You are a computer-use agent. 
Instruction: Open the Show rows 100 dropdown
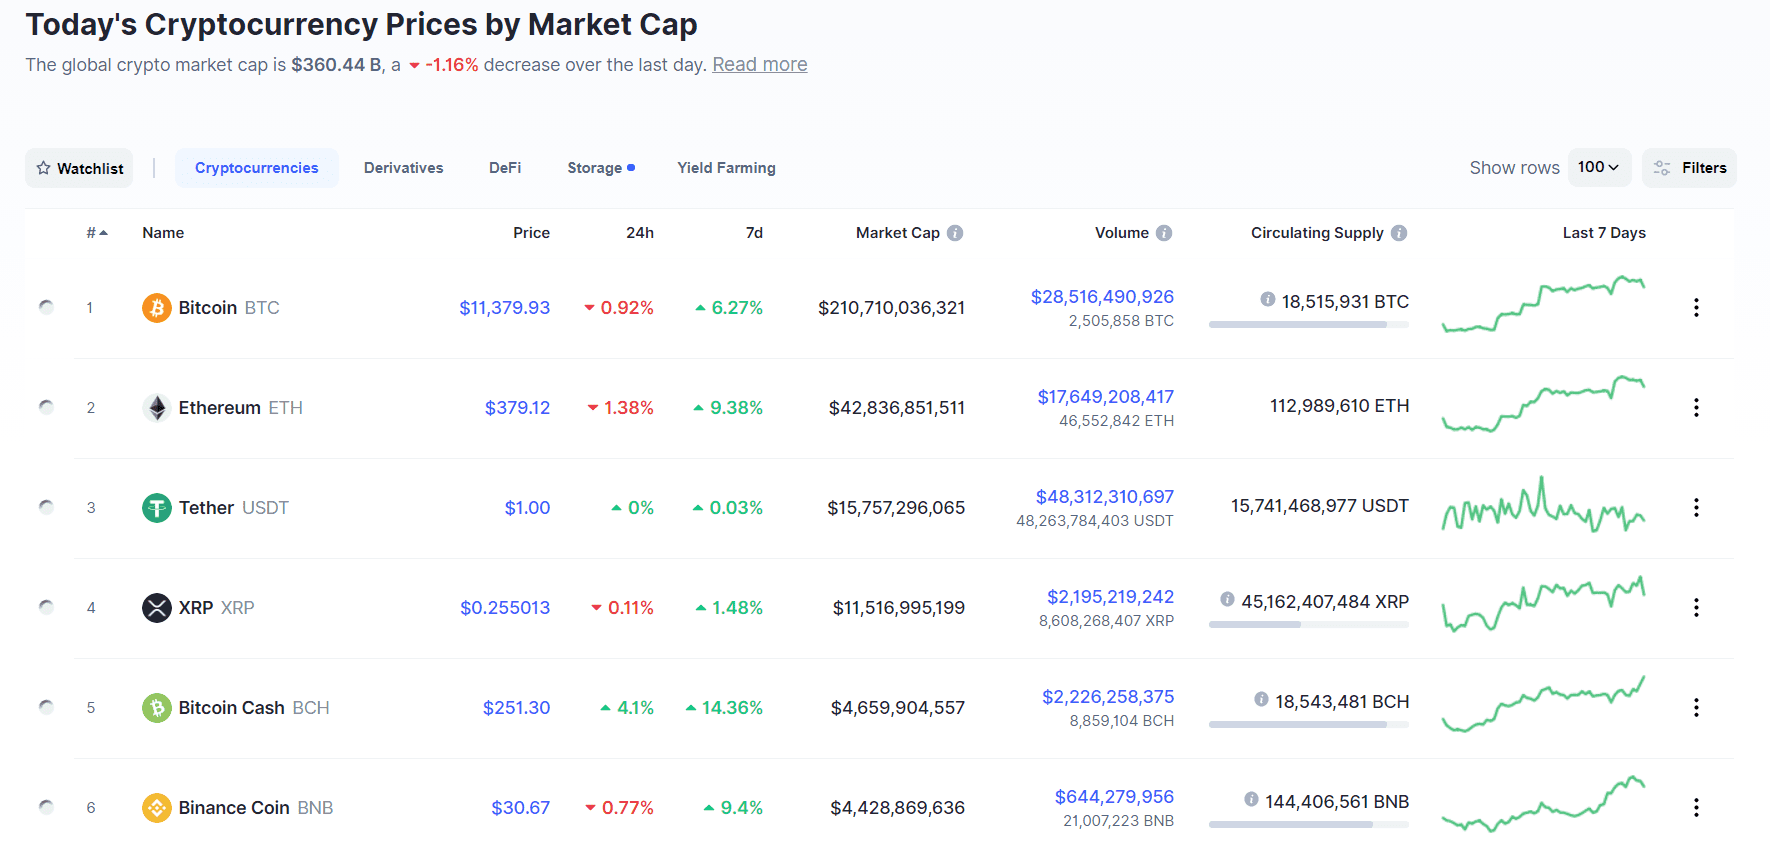point(1599,168)
